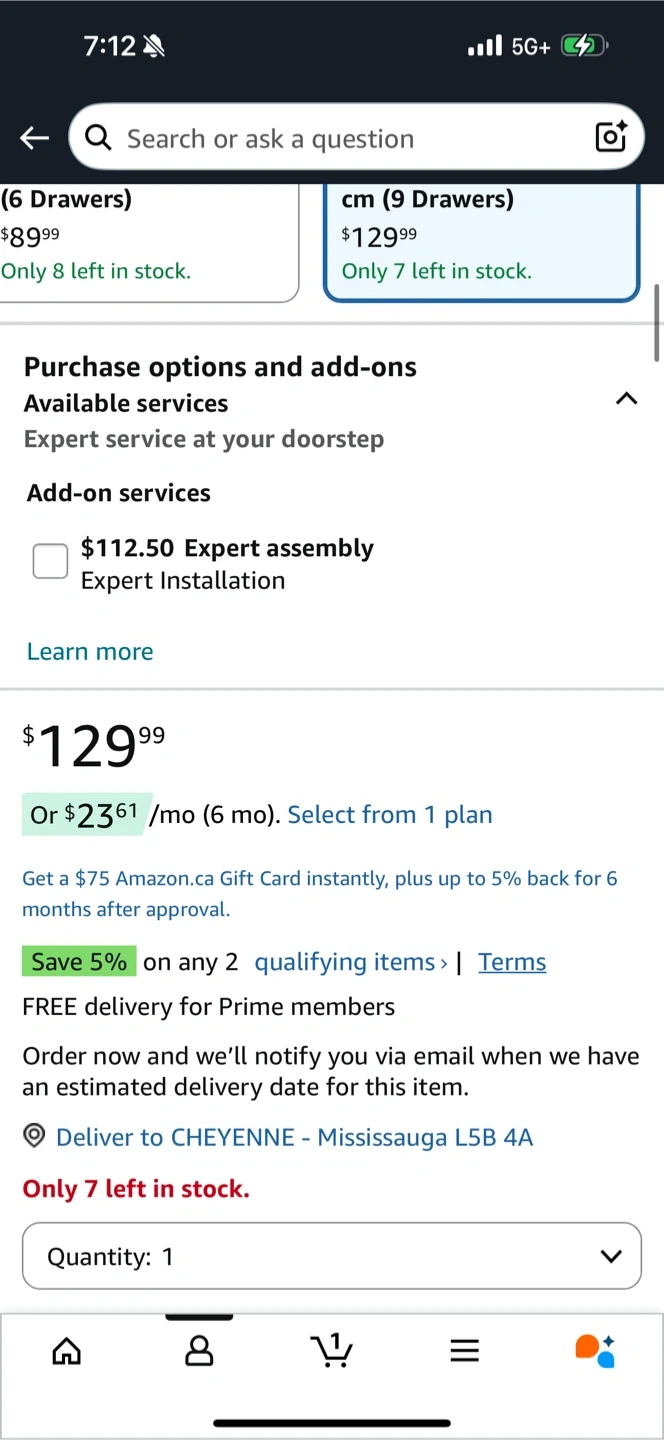Image resolution: width=664 pixels, height=1440 pixels.
Task: Select the 9 Drawers size option
Action: click(481, 240)
